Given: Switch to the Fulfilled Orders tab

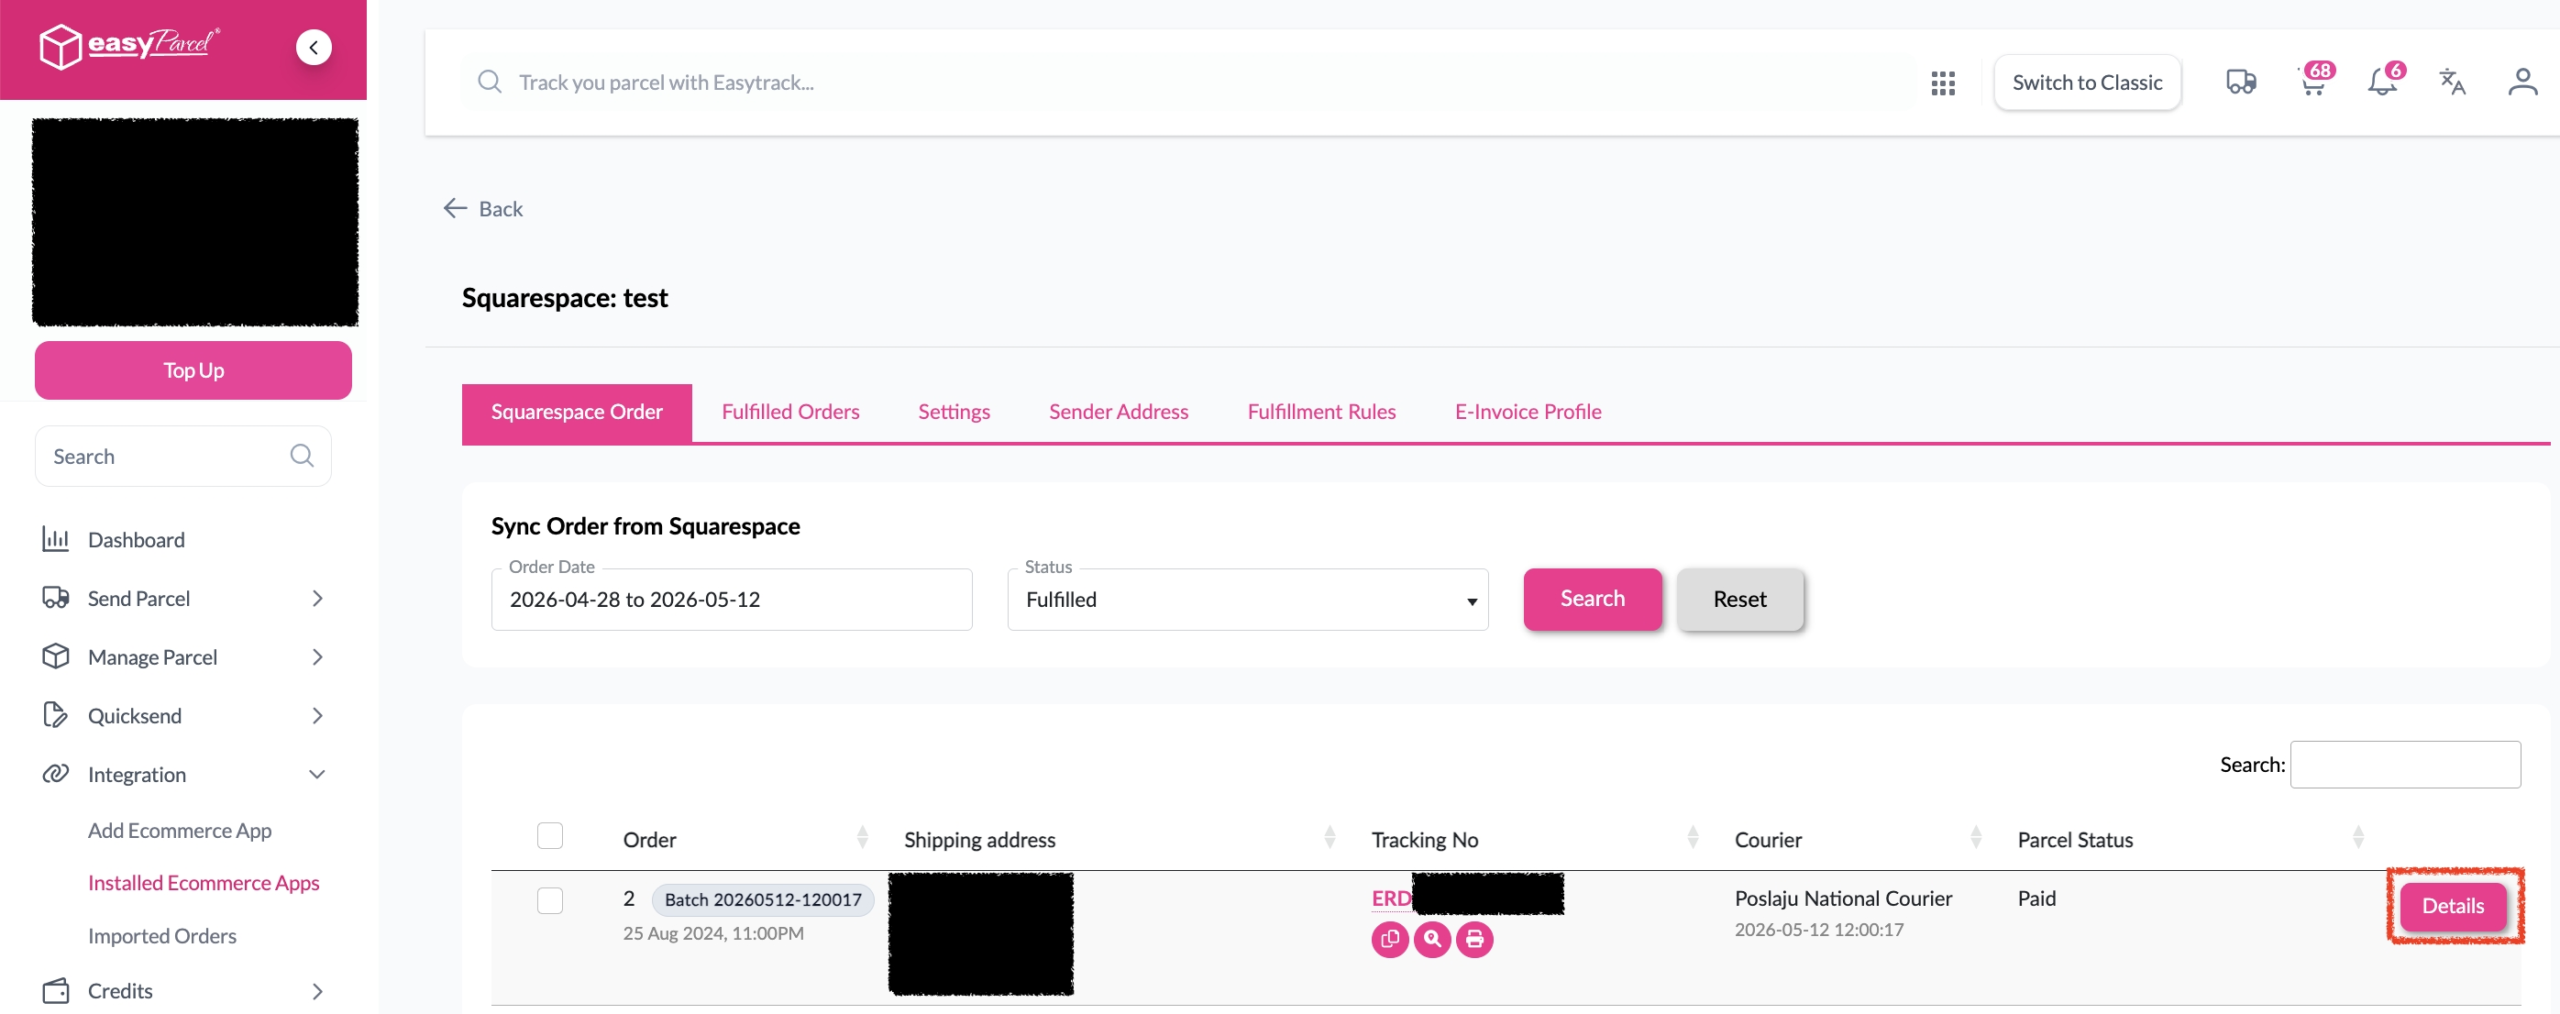Looking at the screenshot, I should [x=790, y=412].
